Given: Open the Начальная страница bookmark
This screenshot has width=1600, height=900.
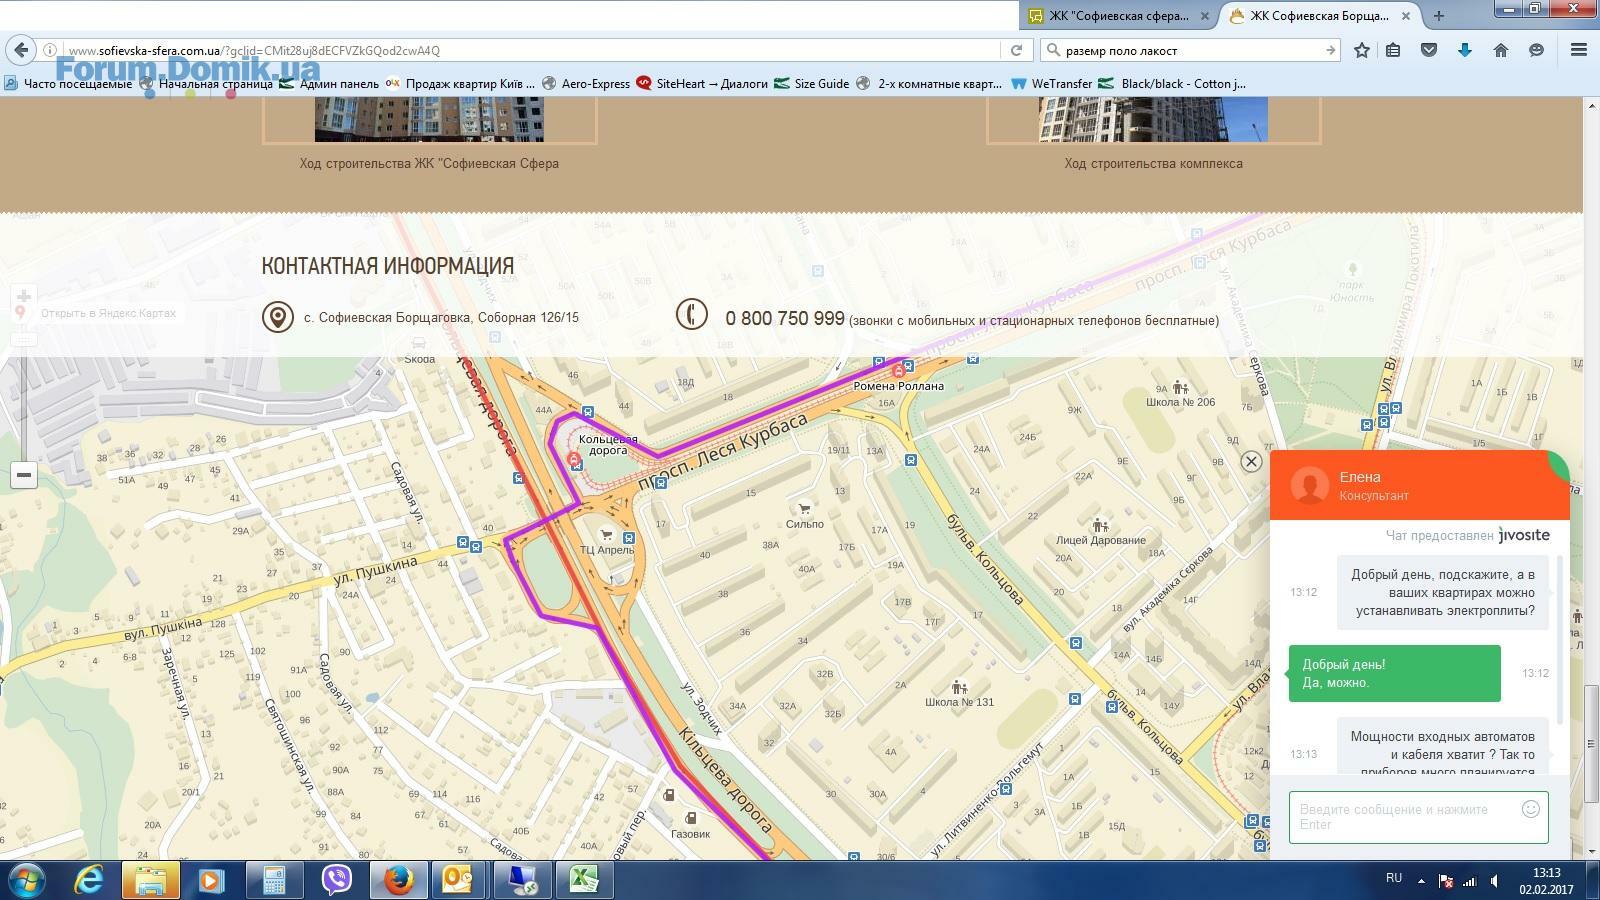Looking at the screenshot, I should tap(205, 84).
